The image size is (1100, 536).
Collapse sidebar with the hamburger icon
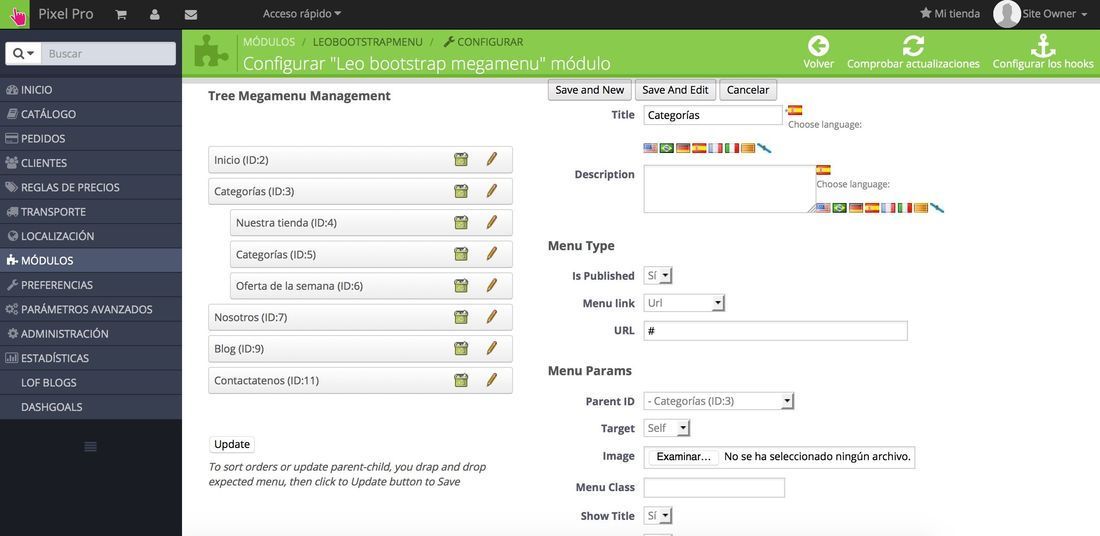(90, 446)
